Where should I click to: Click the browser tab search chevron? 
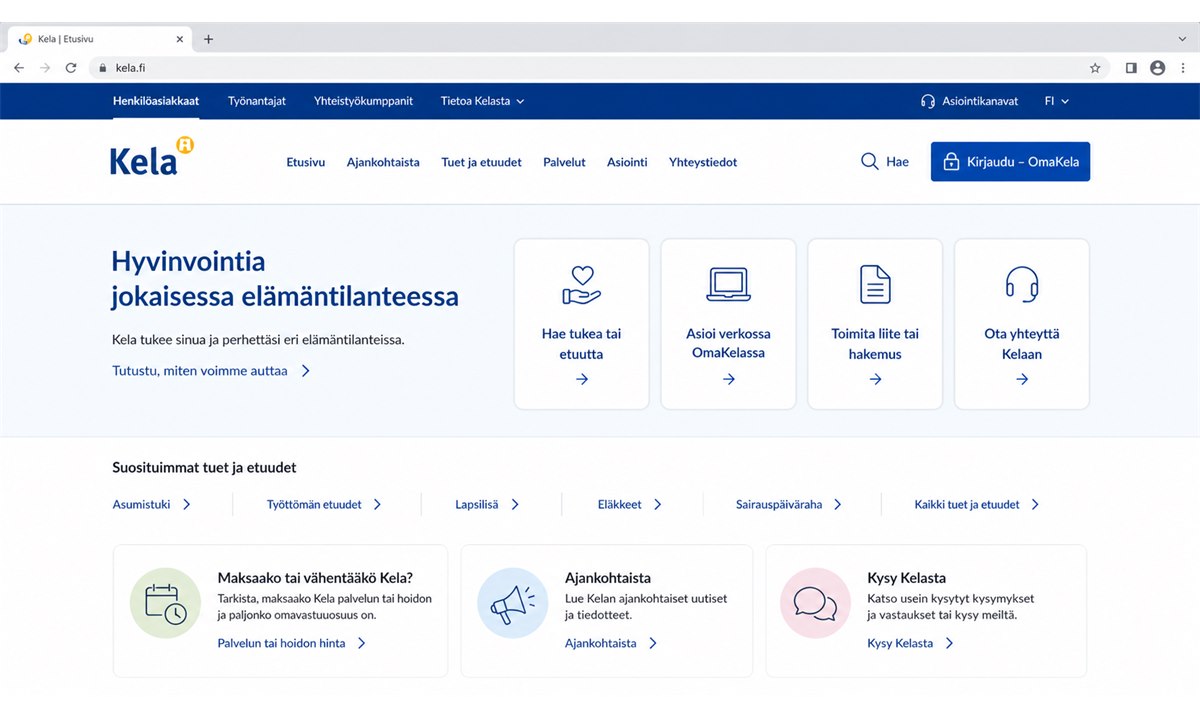(x=1182, y=39)
